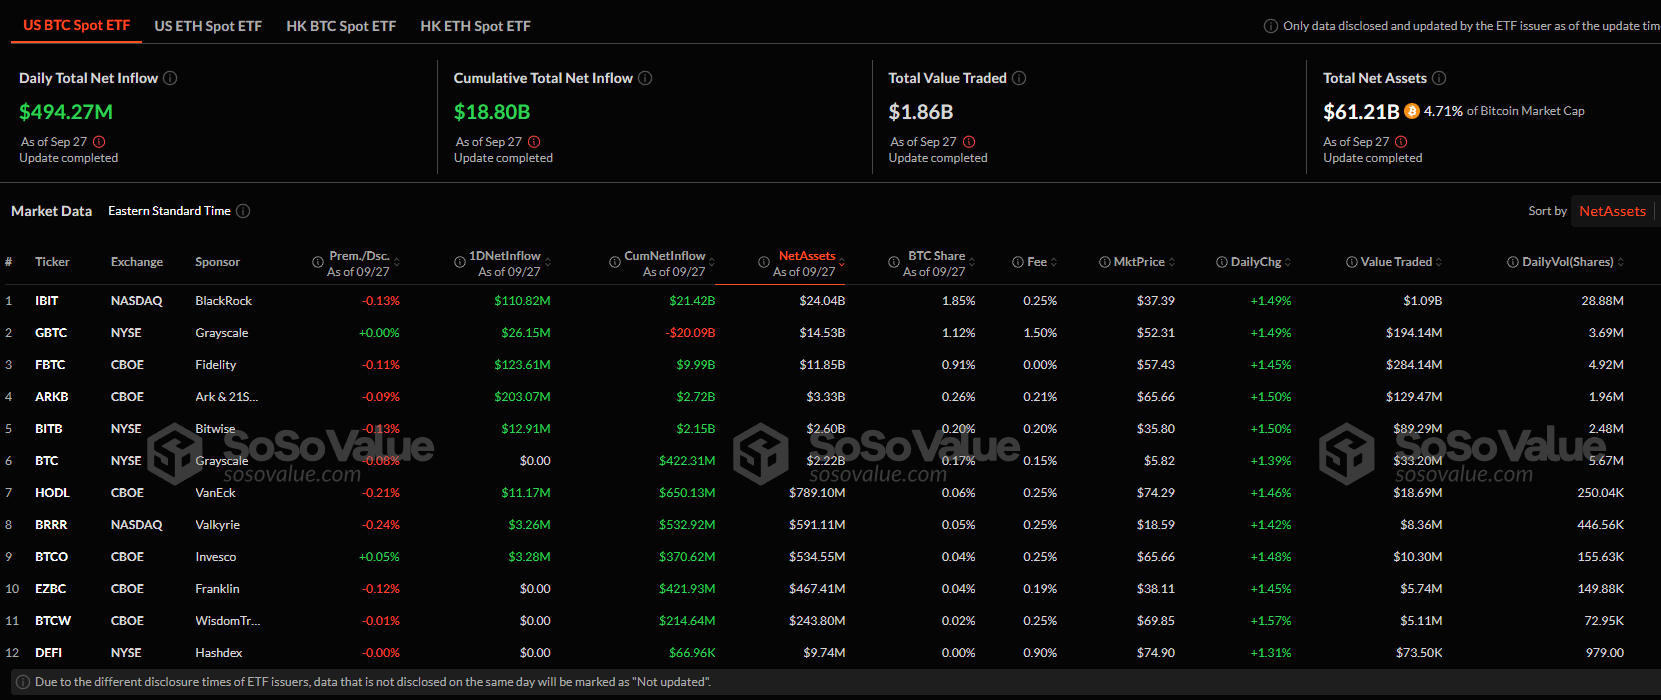Select HK ETH Spot ETF tab
Screen dimensions: 1661x700
475,26
